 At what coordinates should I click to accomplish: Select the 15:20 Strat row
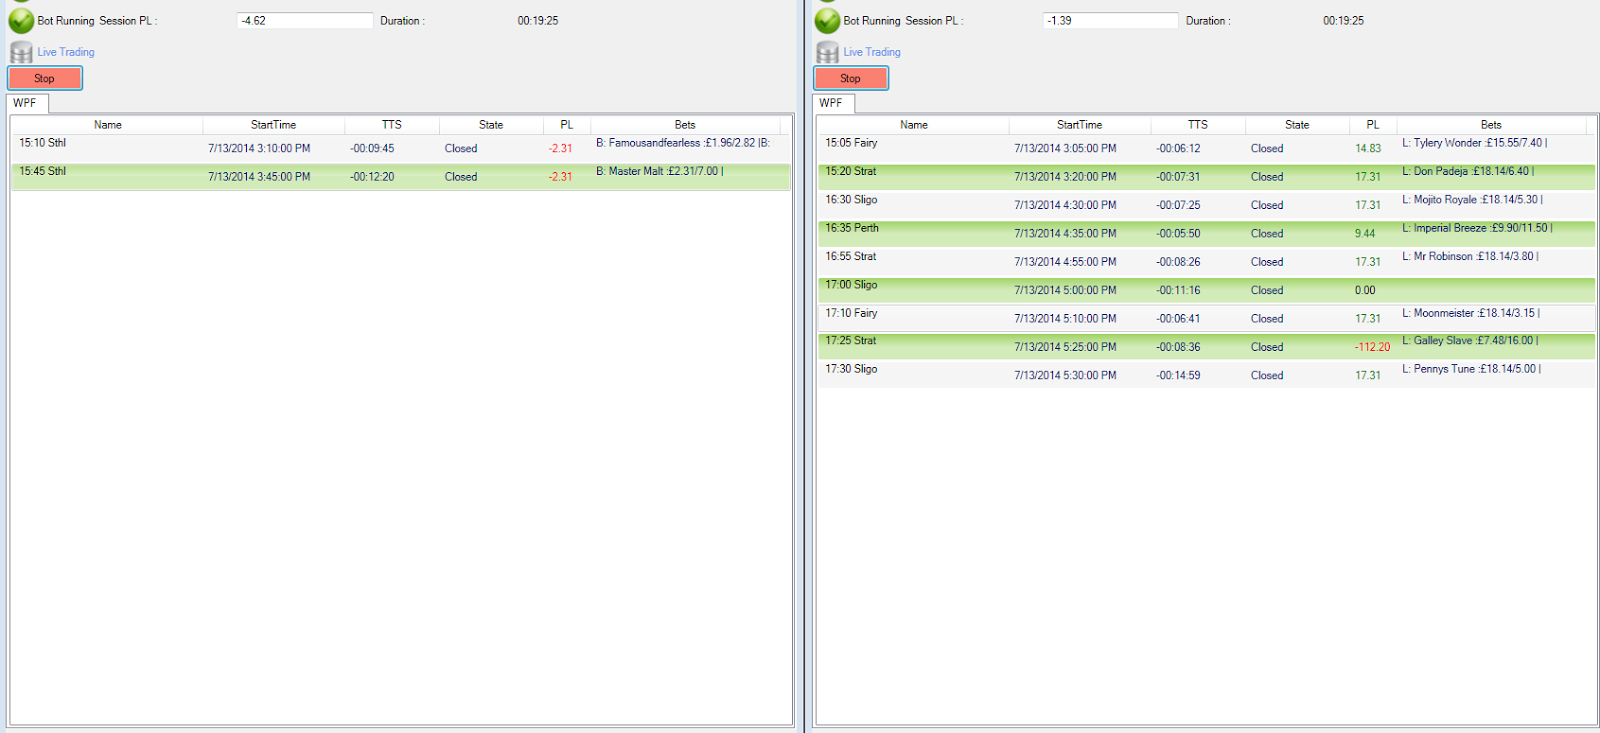click(1207, 176)
